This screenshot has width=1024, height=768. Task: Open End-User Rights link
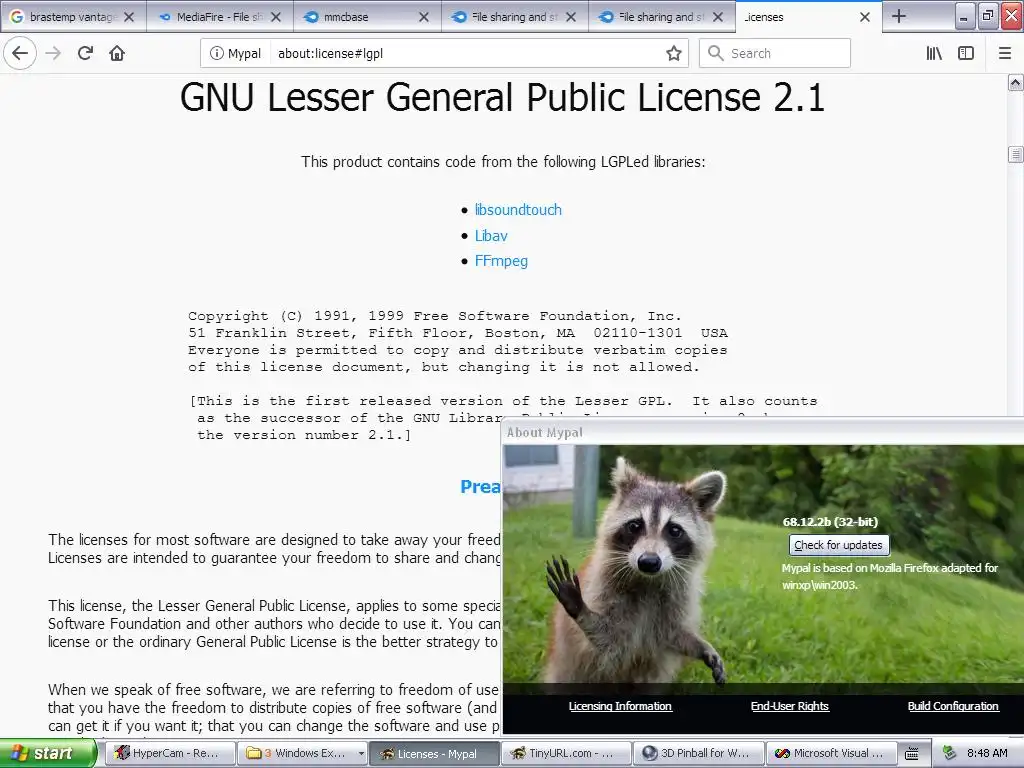[790, 706]
